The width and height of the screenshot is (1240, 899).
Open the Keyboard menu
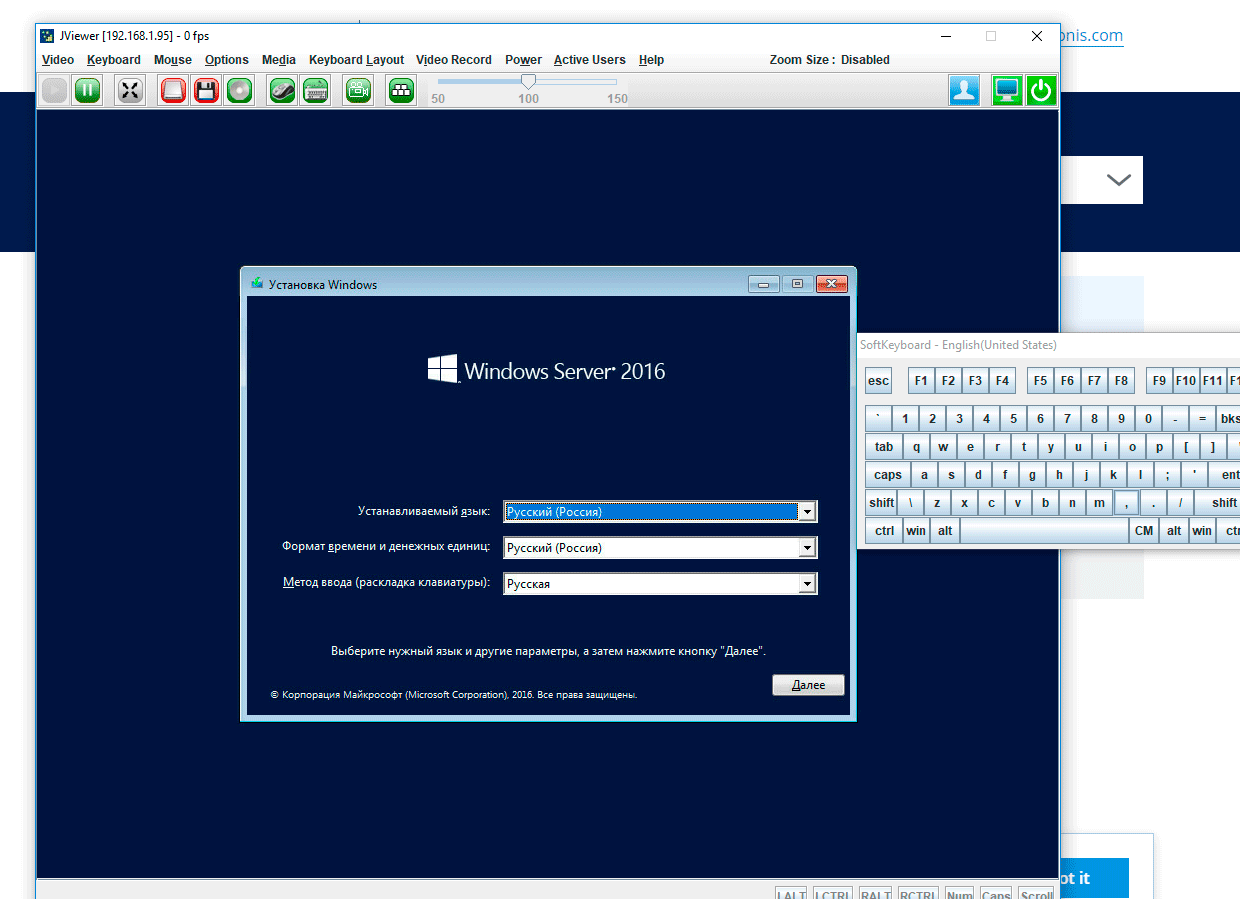click(114, 60)
